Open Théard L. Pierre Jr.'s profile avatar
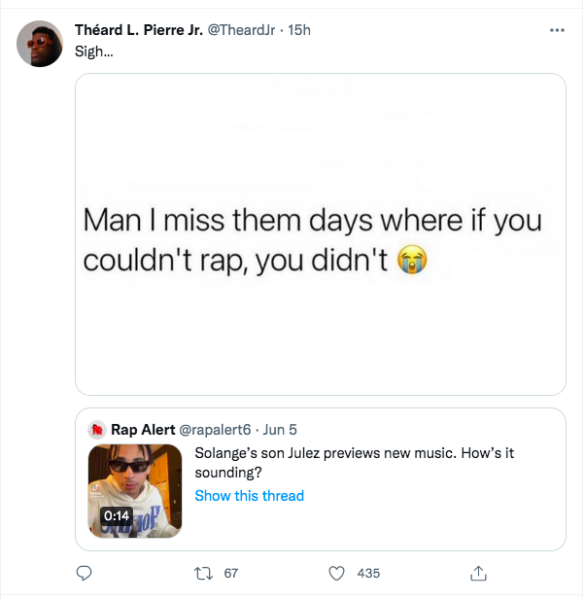Image resolution: width=584 pixels, height=600 pixels. point(40,44)
